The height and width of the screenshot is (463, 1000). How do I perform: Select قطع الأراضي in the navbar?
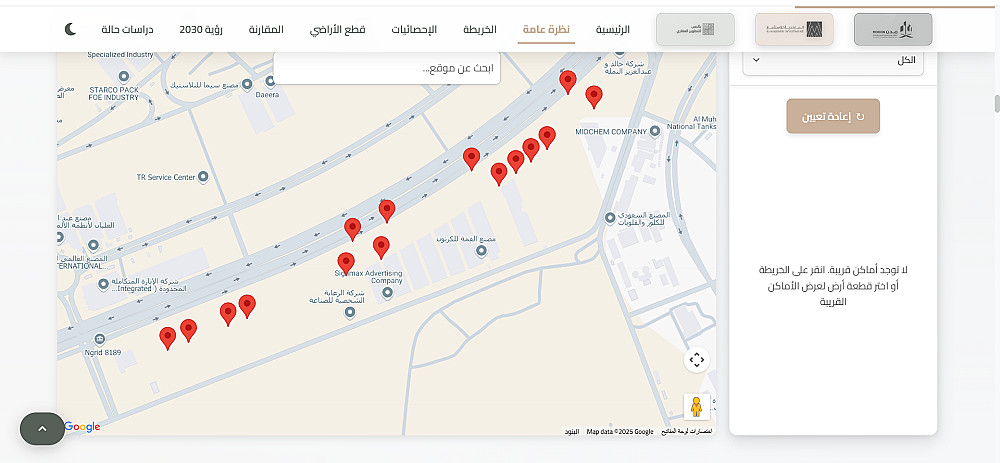(x=337, y=30)
